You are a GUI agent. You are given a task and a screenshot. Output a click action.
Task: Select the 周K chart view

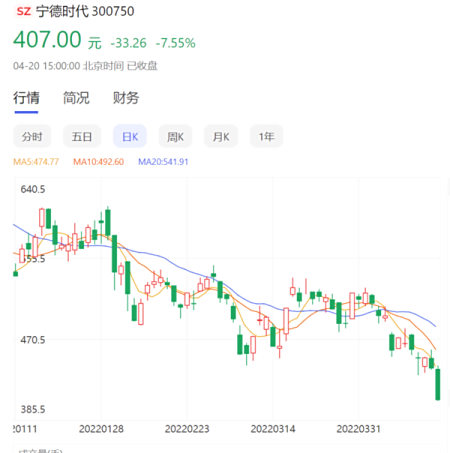(x=175, y=136)
